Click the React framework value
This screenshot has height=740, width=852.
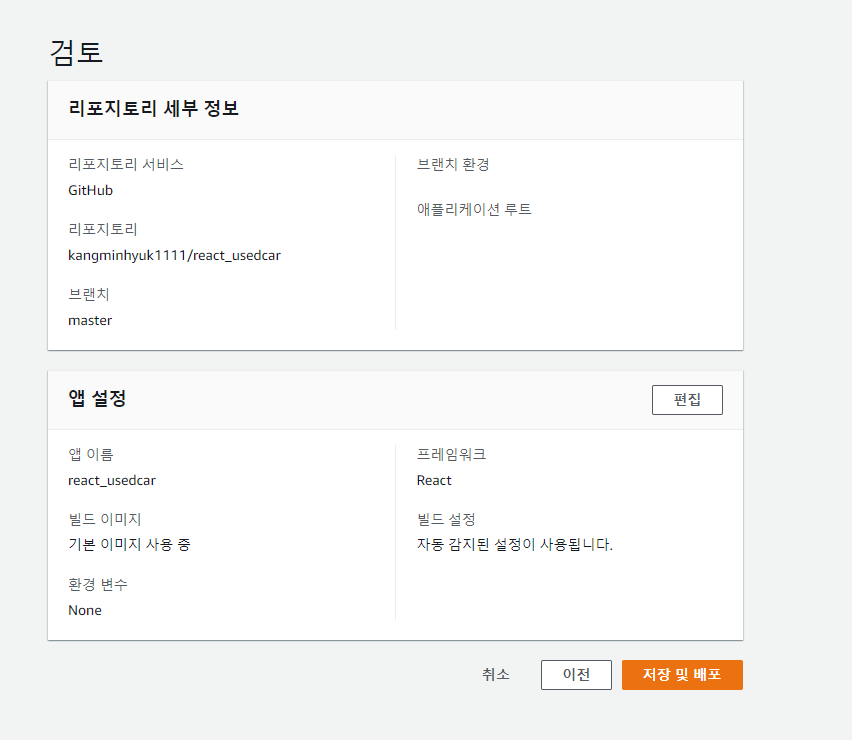pos(434,480)
